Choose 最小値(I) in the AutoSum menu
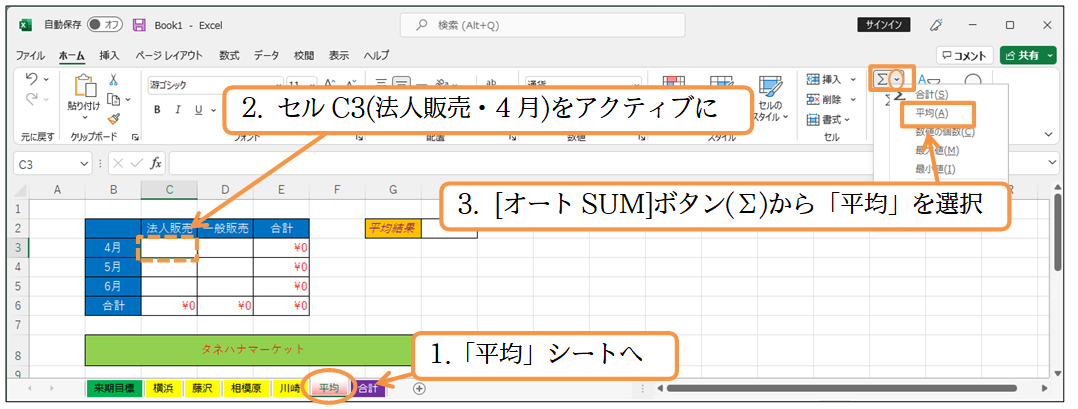This screenshot has height=409, width=1078. (x=936, y=168)
